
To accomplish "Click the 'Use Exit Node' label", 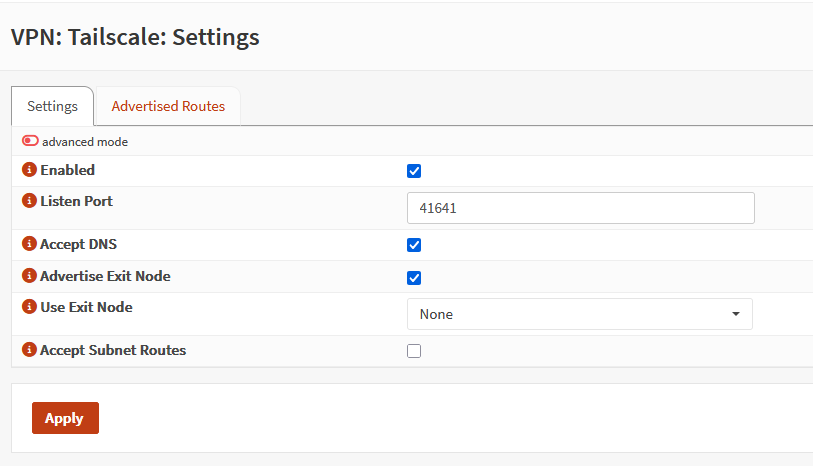I will (87, 307).
